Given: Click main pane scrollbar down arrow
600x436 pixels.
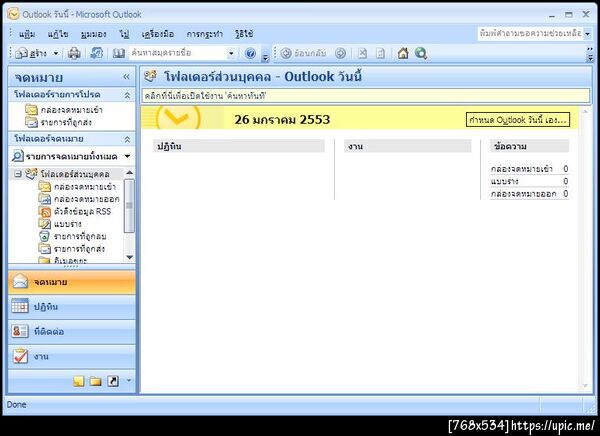Looking at the screenshot, I should [585, 386].
